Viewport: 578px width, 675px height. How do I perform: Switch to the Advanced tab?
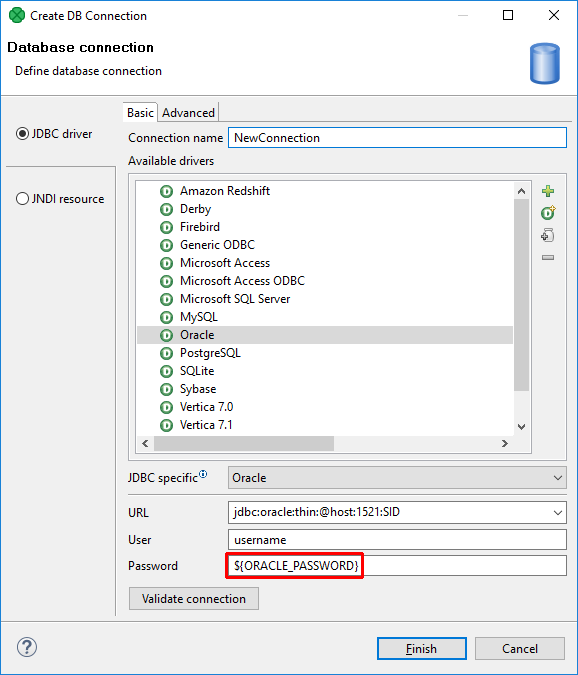[x=189, y=113]
